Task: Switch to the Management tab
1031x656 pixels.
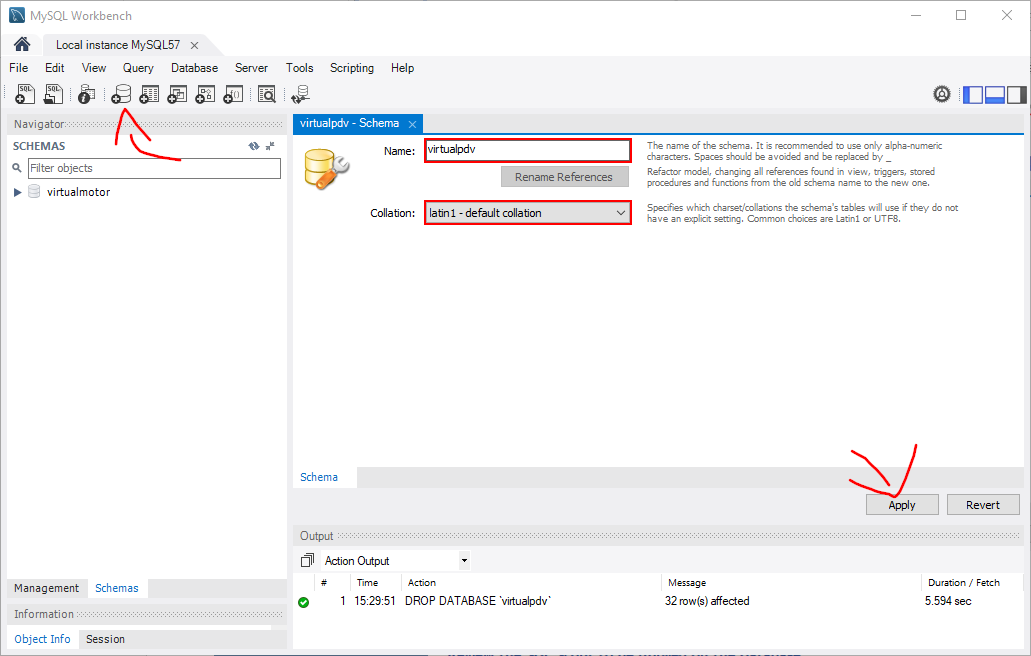Action: click(46, 588)
